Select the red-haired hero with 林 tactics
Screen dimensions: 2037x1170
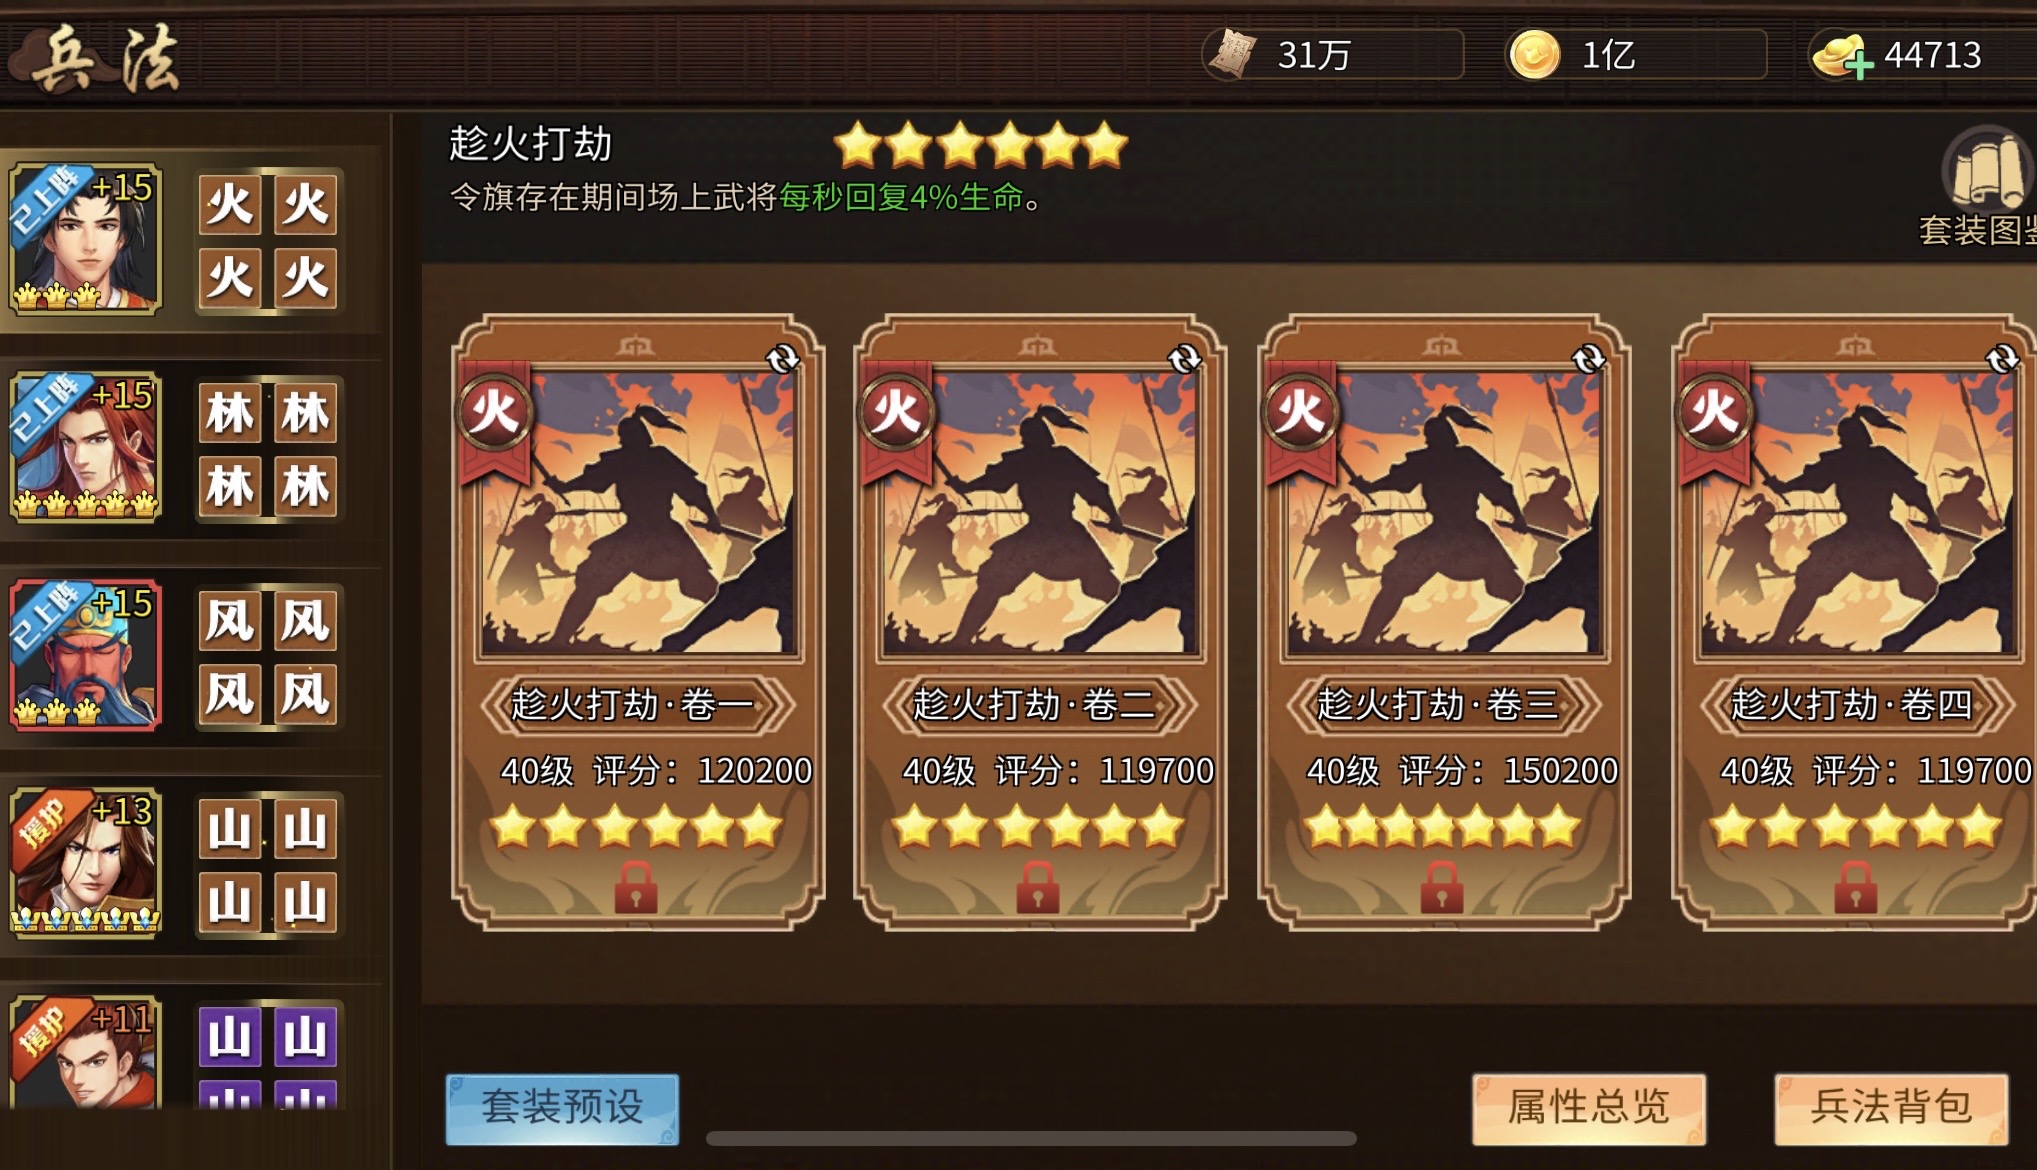click(85, 447)
